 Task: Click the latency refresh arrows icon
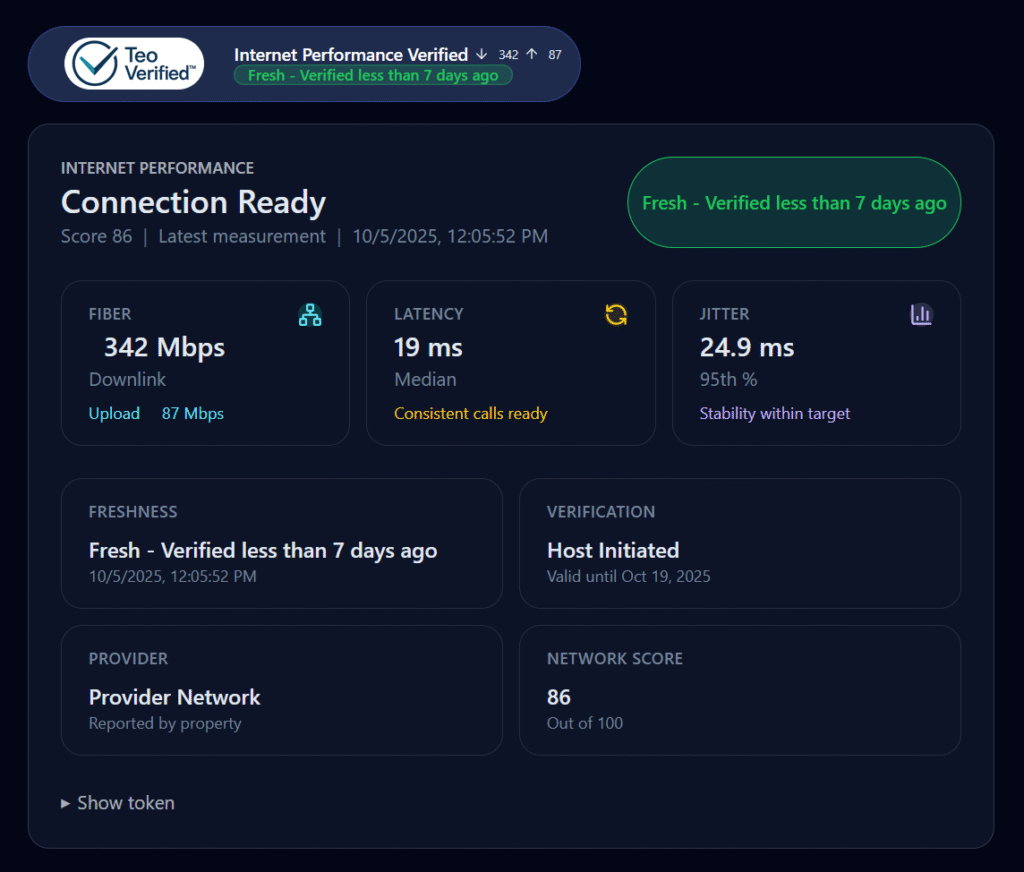(x=616, y=315)
